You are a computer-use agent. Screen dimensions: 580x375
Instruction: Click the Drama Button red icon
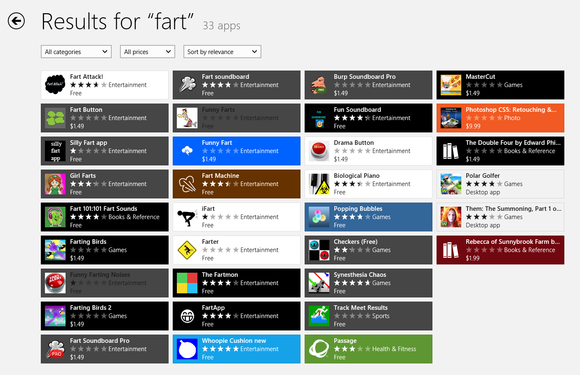pos(319,151)
